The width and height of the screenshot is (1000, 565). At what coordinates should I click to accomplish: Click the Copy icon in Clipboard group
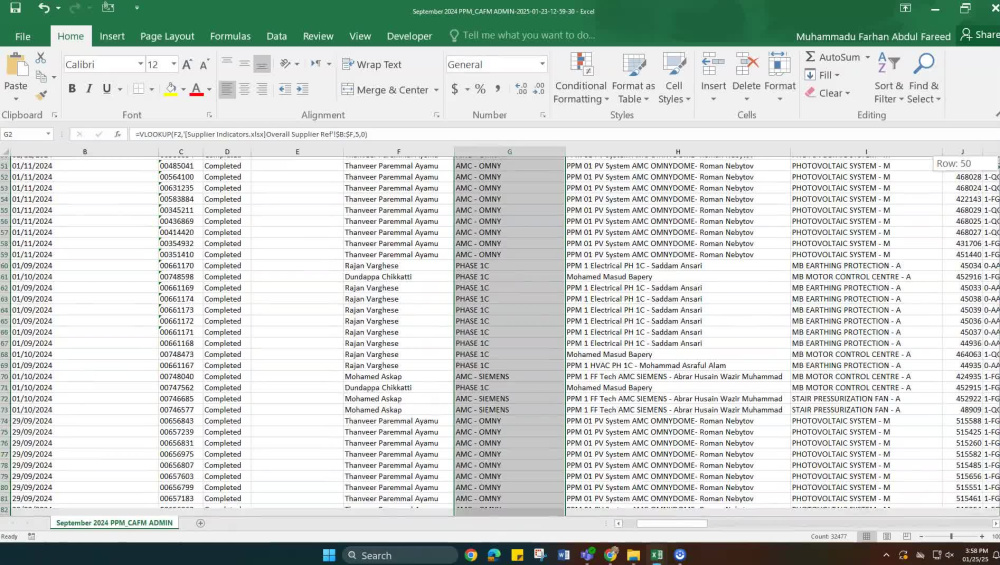coord(41,77)
